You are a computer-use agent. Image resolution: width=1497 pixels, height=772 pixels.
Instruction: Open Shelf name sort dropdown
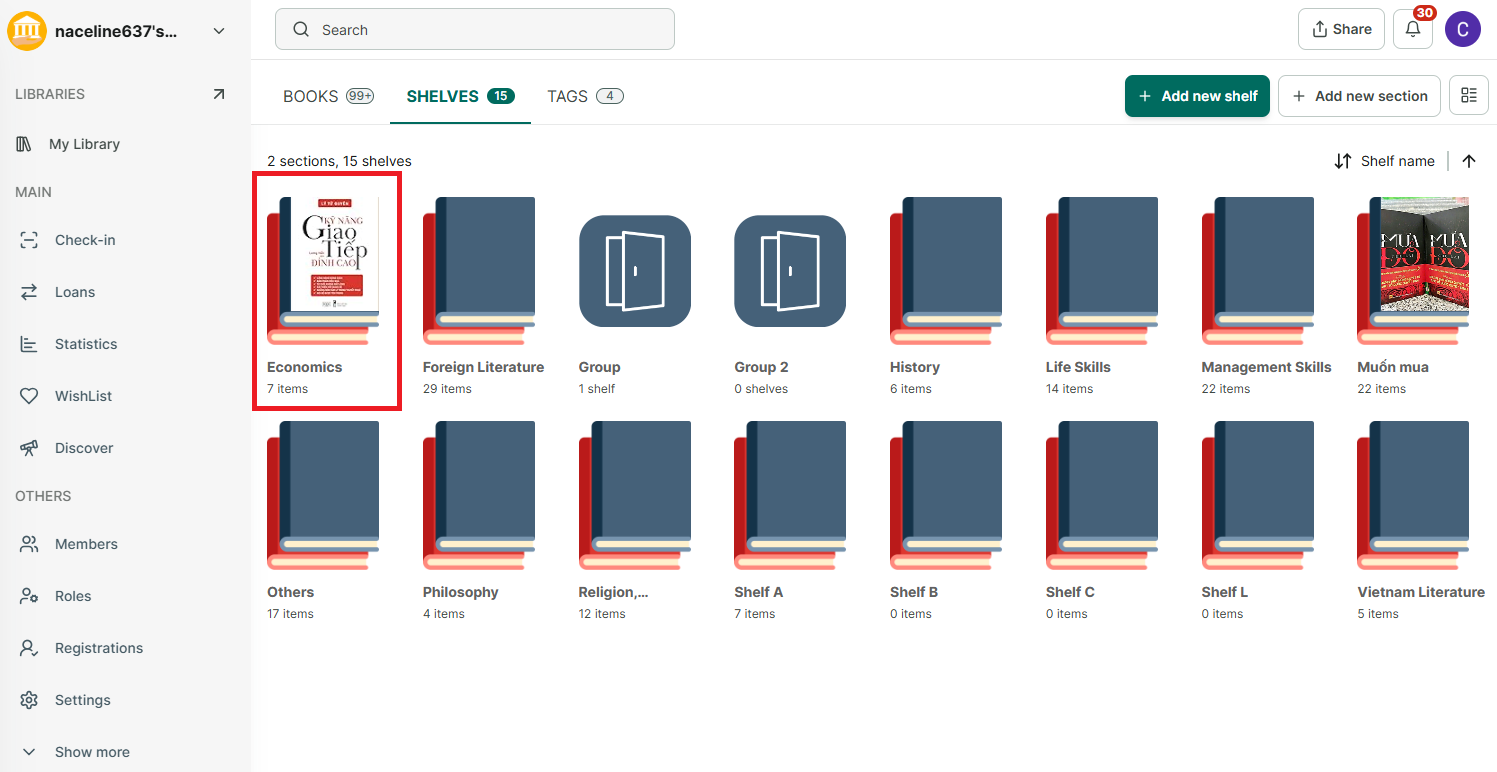(x=1385, y=161)
